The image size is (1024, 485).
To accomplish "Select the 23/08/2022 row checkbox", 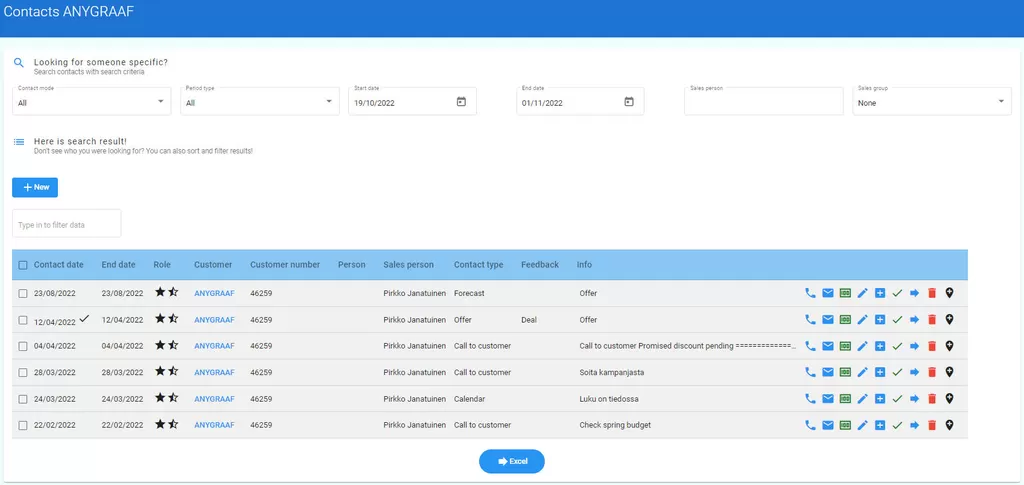I will click(x=23, y=294).
